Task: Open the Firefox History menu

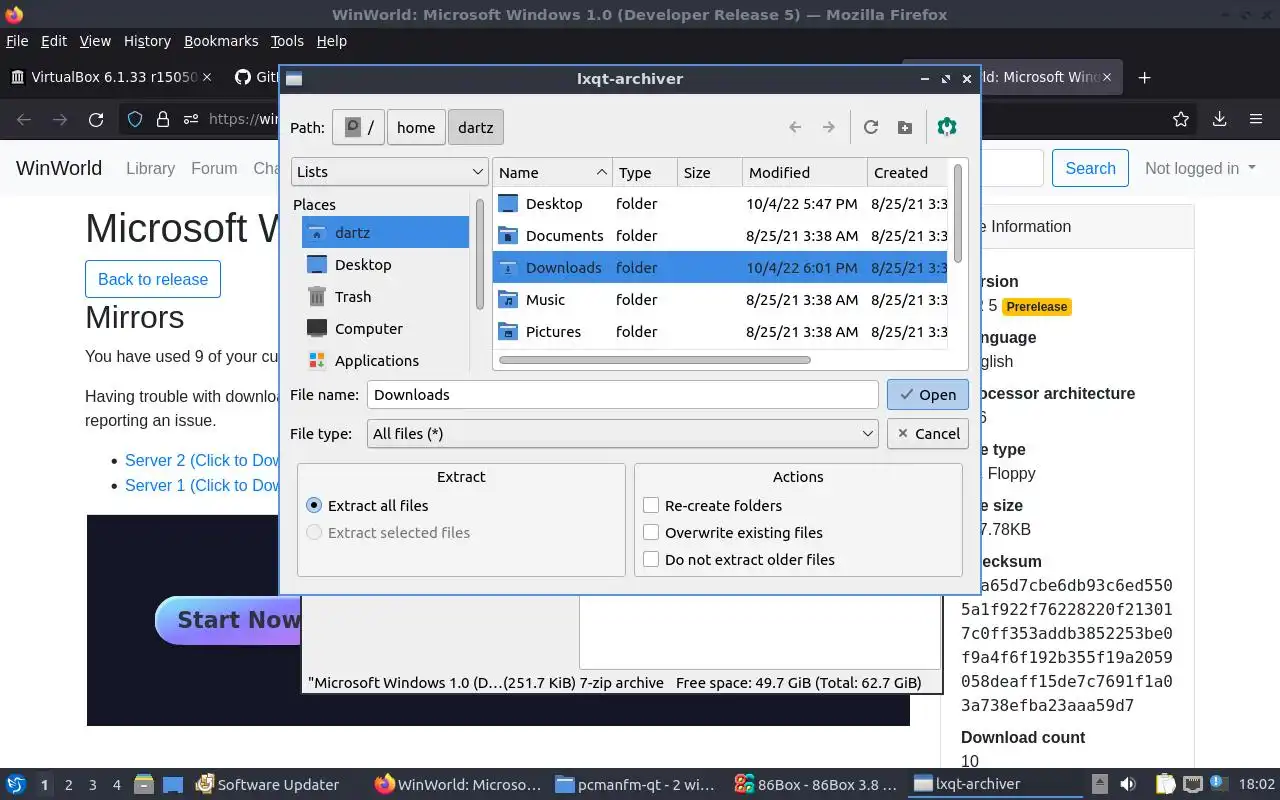Action: click(147, 41)
